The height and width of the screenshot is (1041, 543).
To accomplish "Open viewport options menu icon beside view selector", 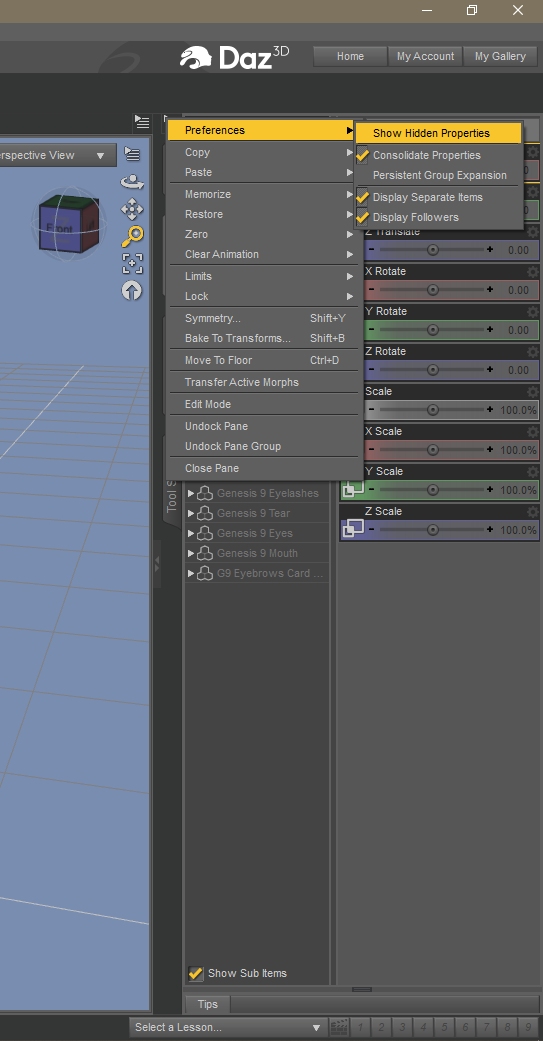I will click(133, 155).
